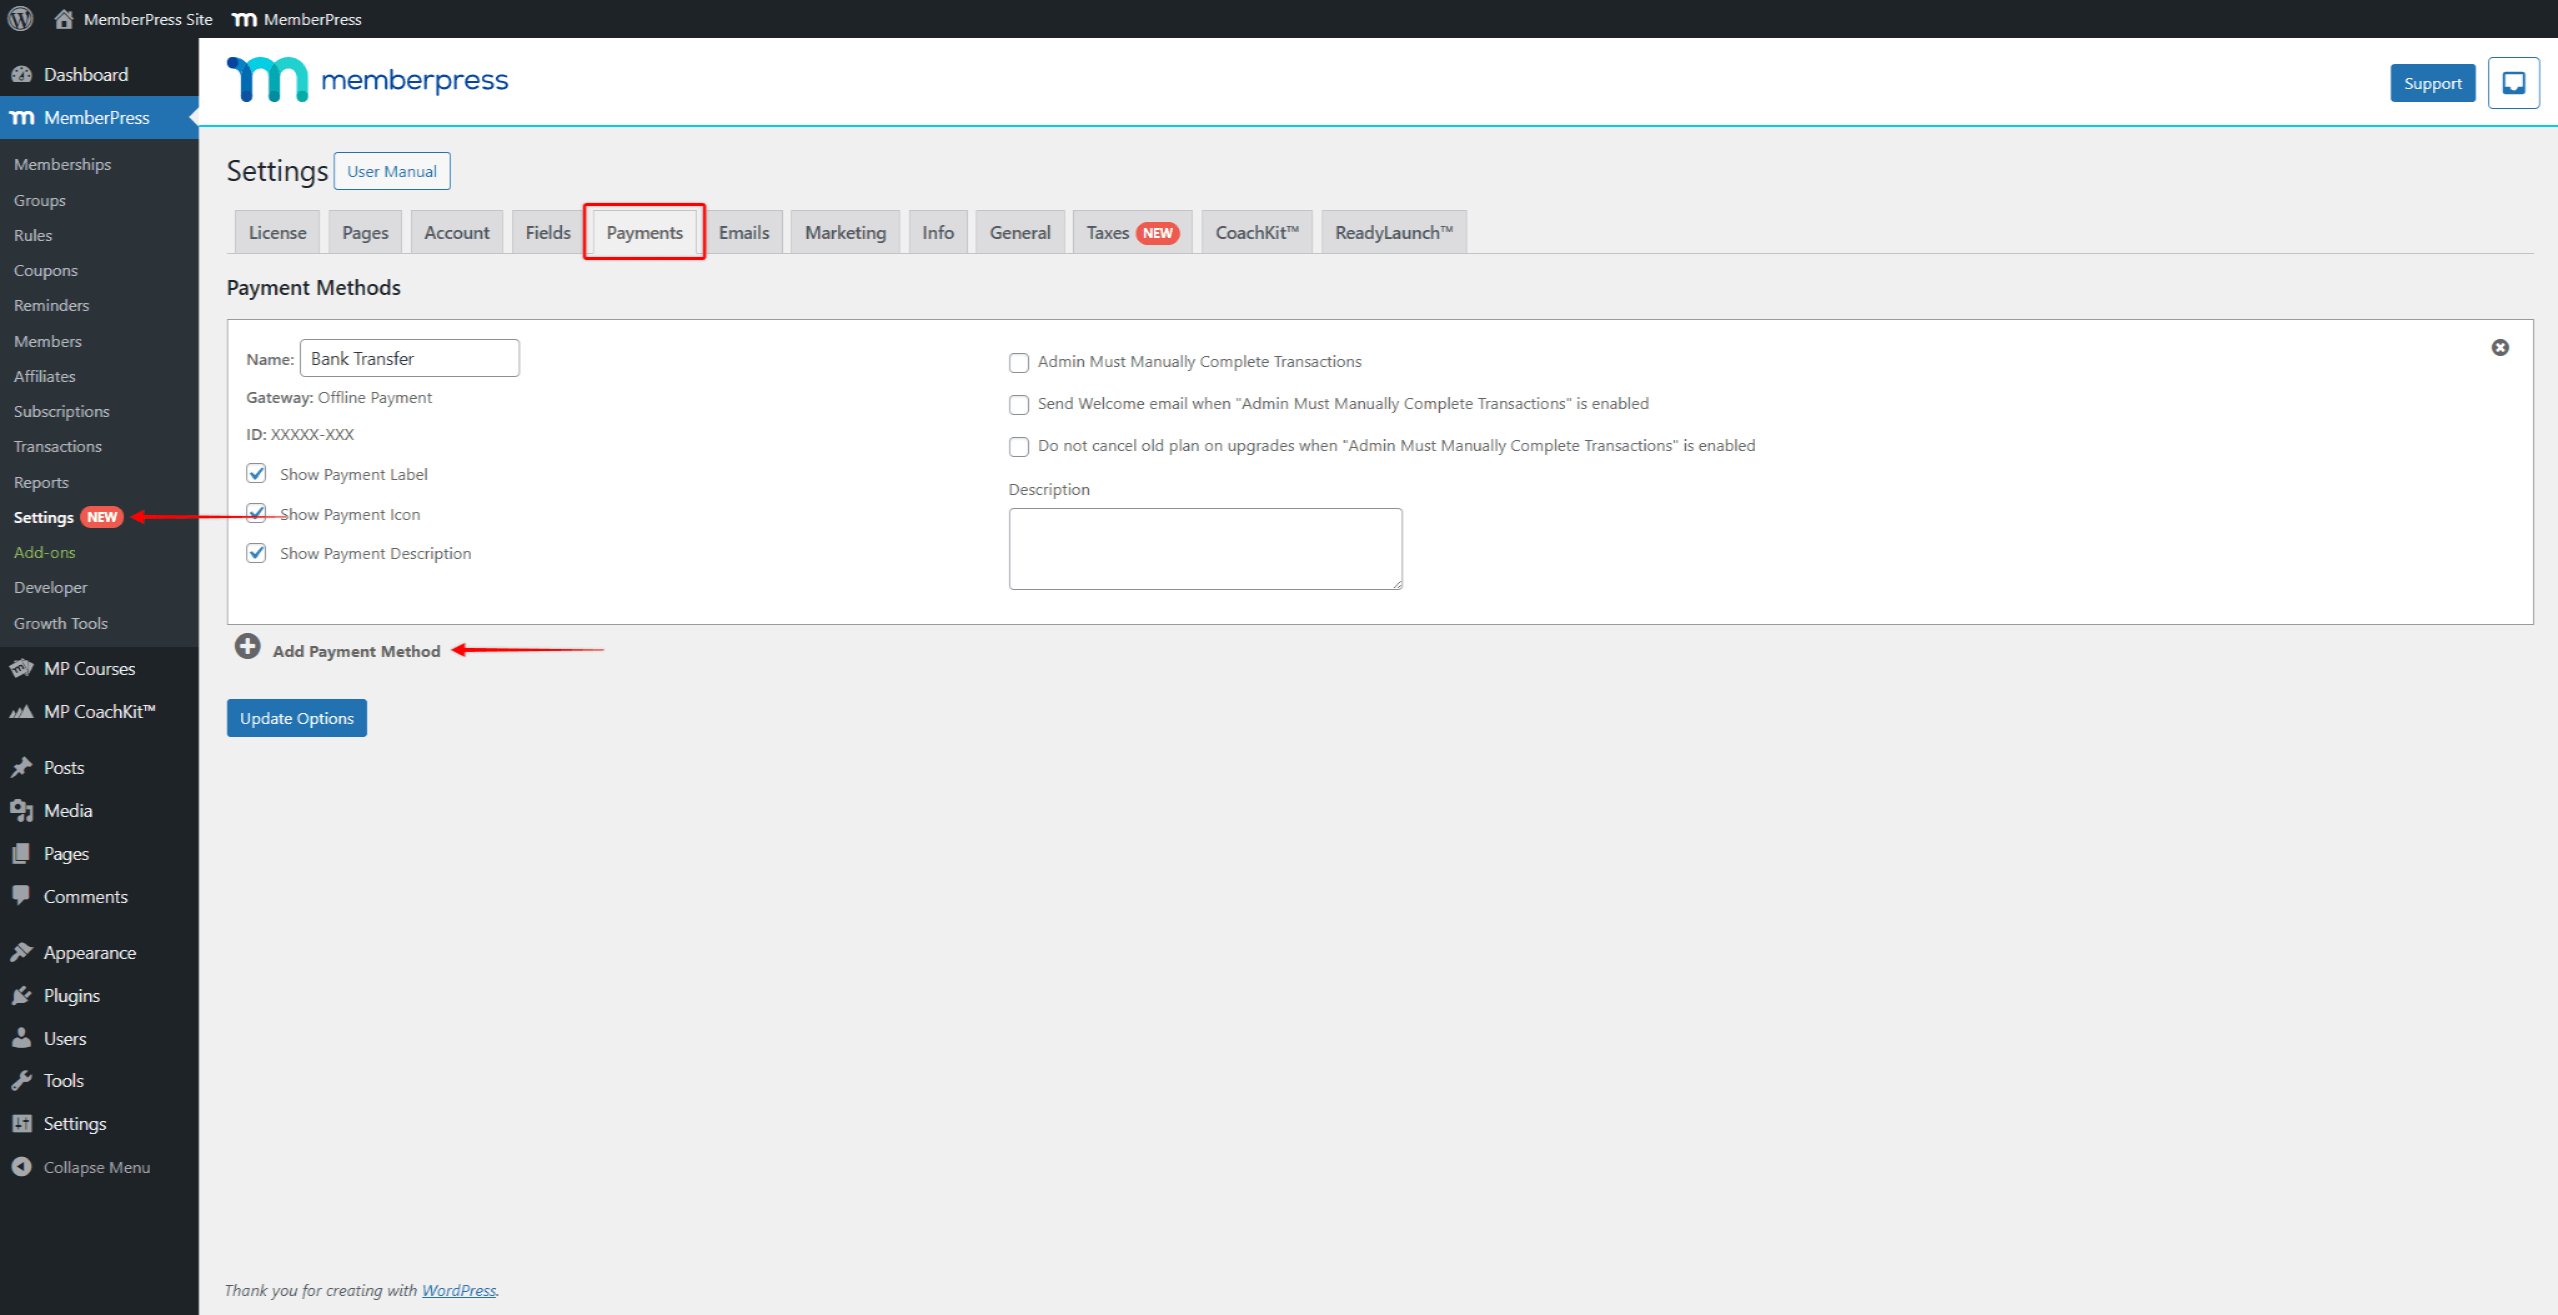Uncheck Show Payment Label

(257, 474)
